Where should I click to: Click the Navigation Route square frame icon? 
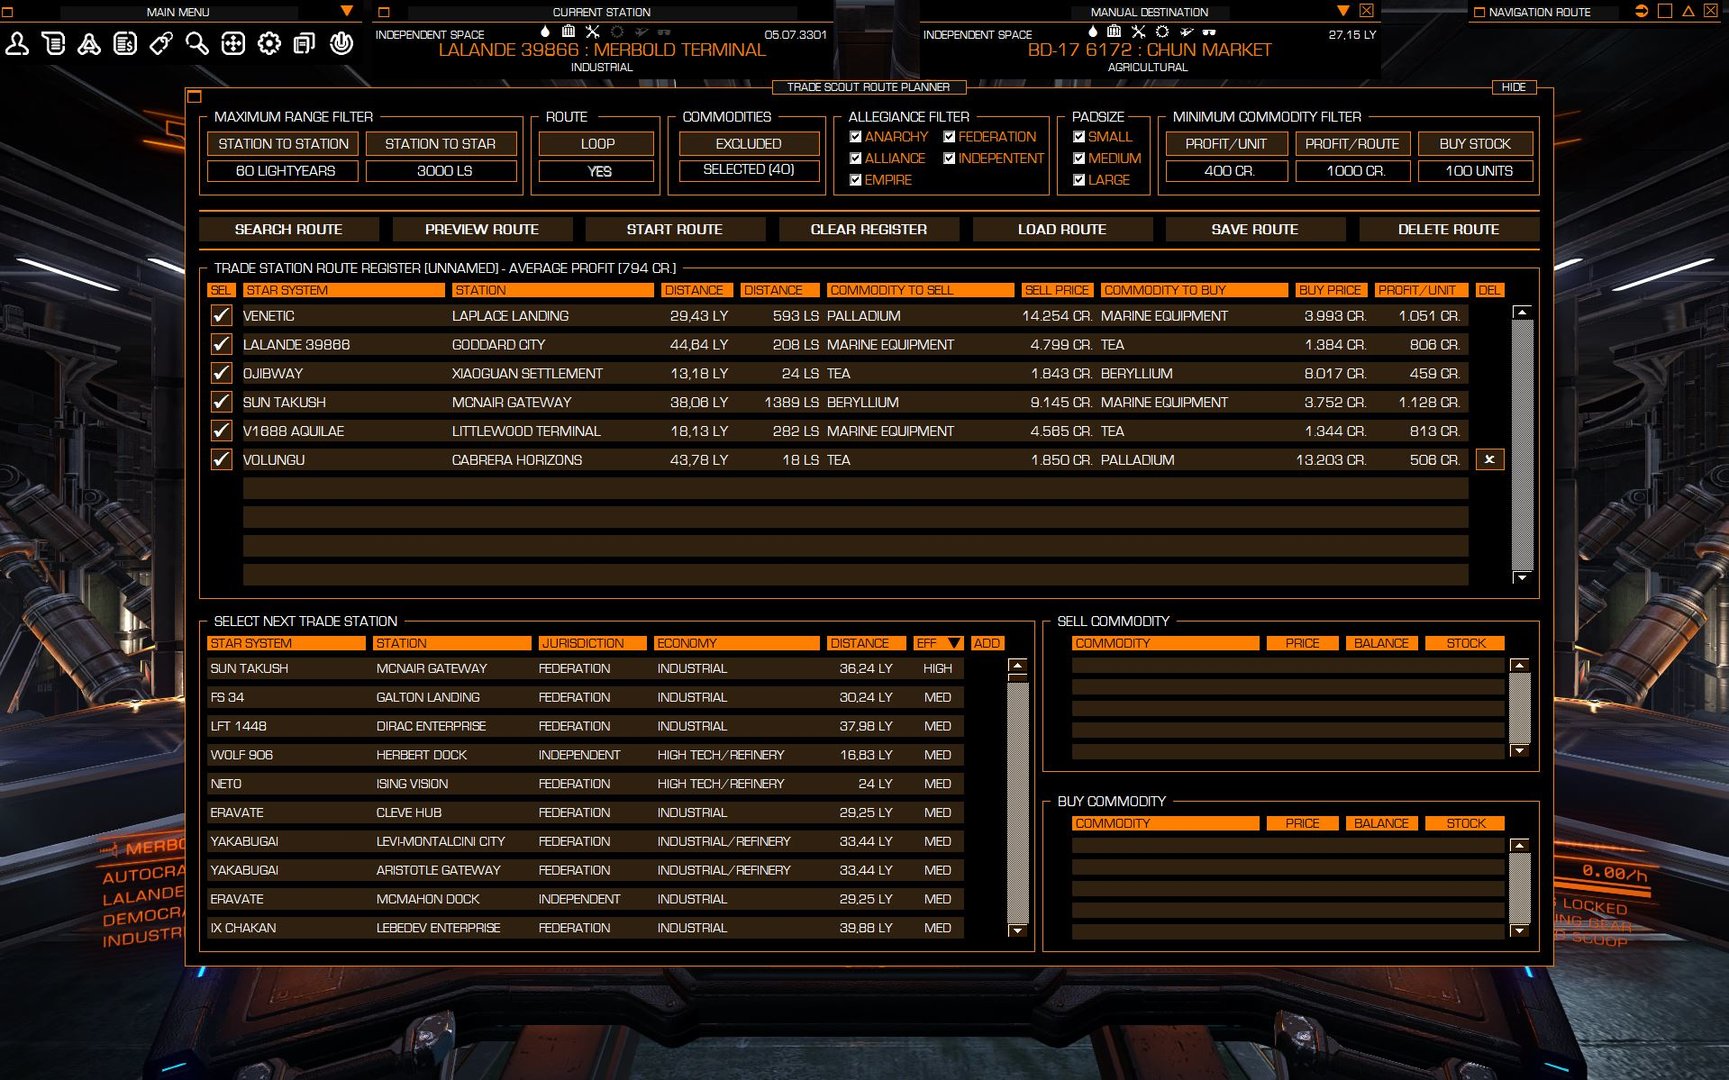tap(1665, 11)
